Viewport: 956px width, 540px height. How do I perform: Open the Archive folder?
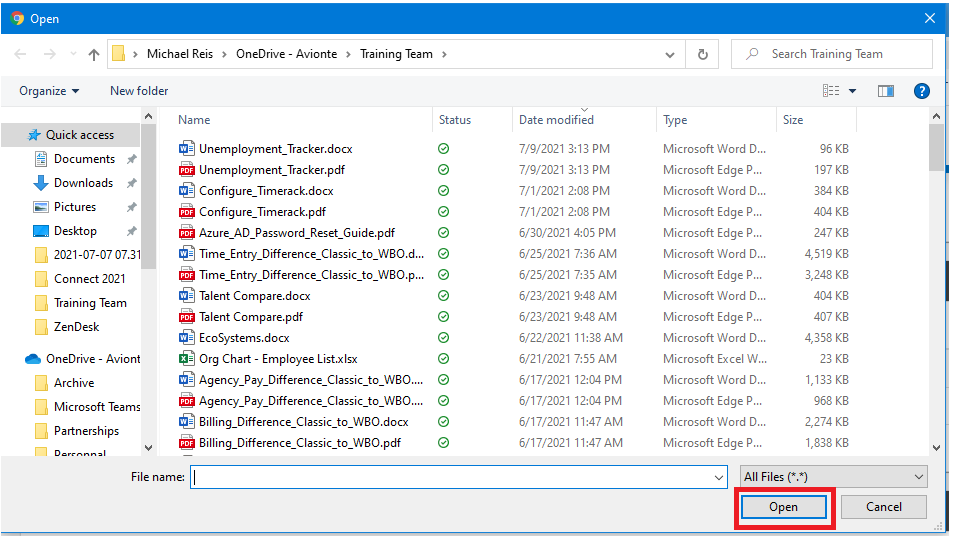(74, 383)
